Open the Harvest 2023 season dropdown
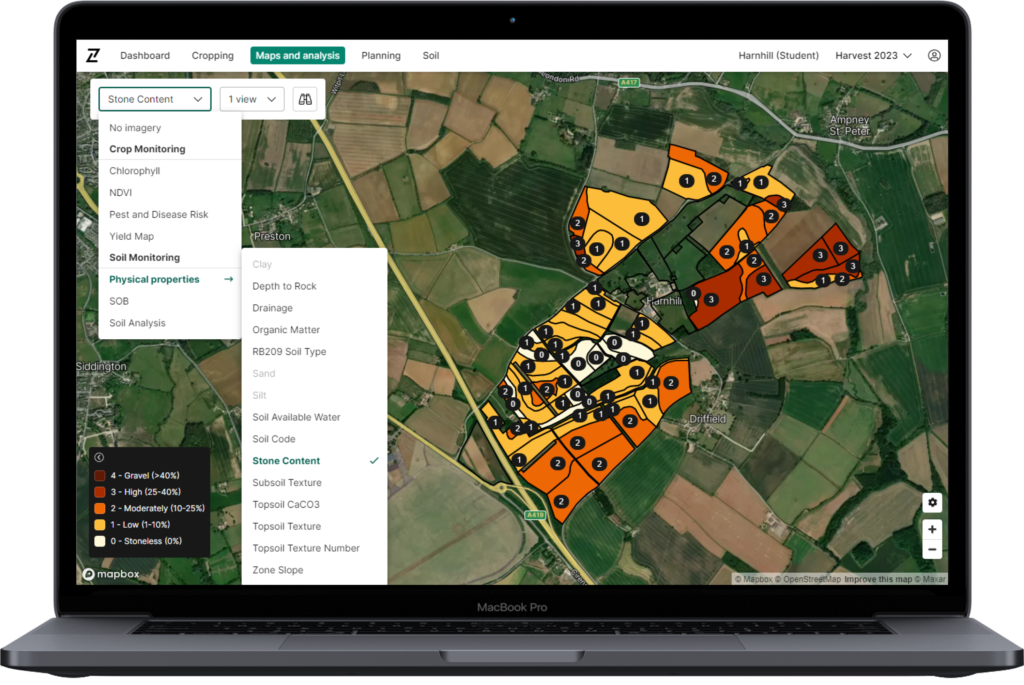 click(873, 56)
